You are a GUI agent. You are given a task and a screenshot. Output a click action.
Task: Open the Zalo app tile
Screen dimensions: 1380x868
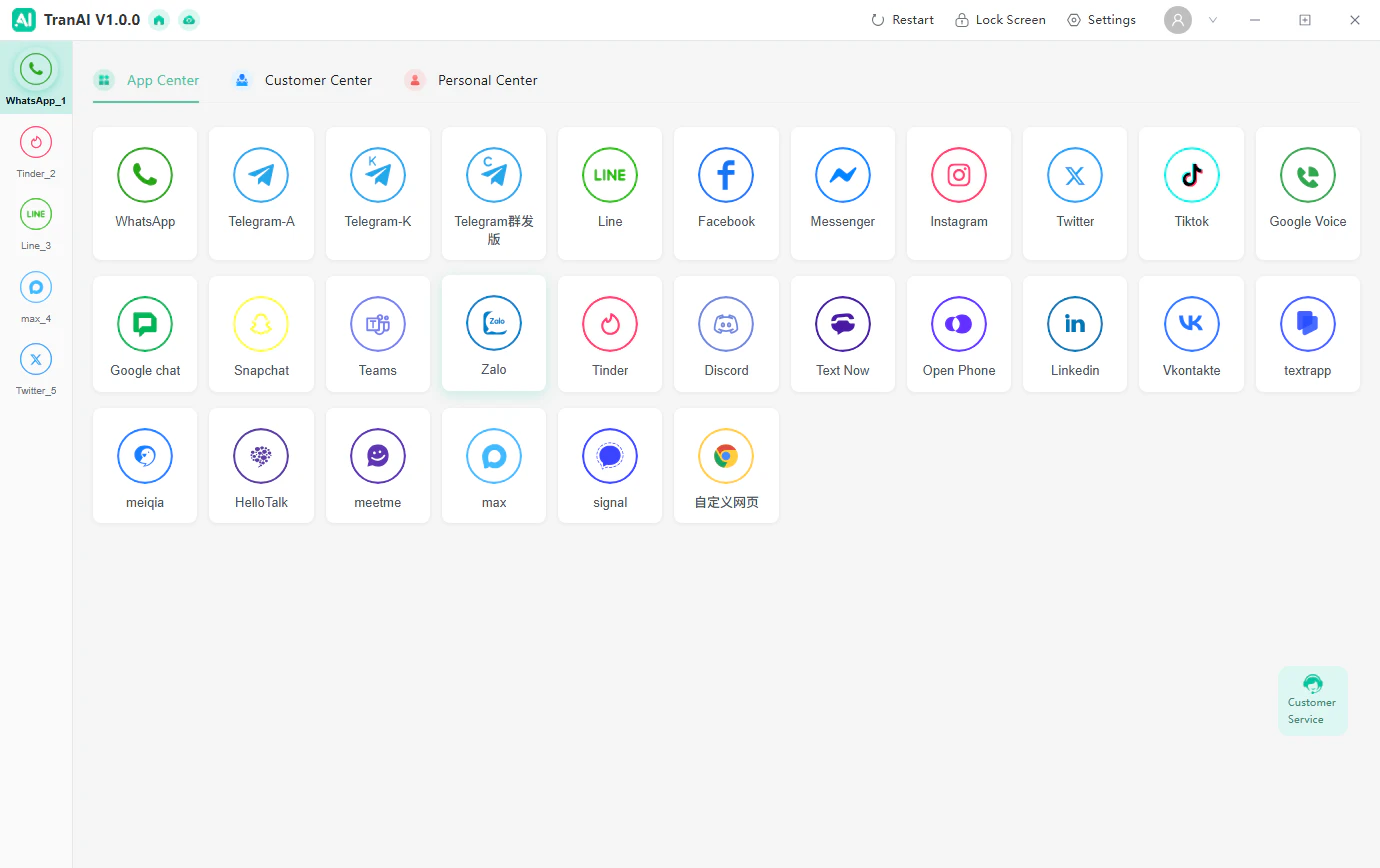(x=494, y=333)
